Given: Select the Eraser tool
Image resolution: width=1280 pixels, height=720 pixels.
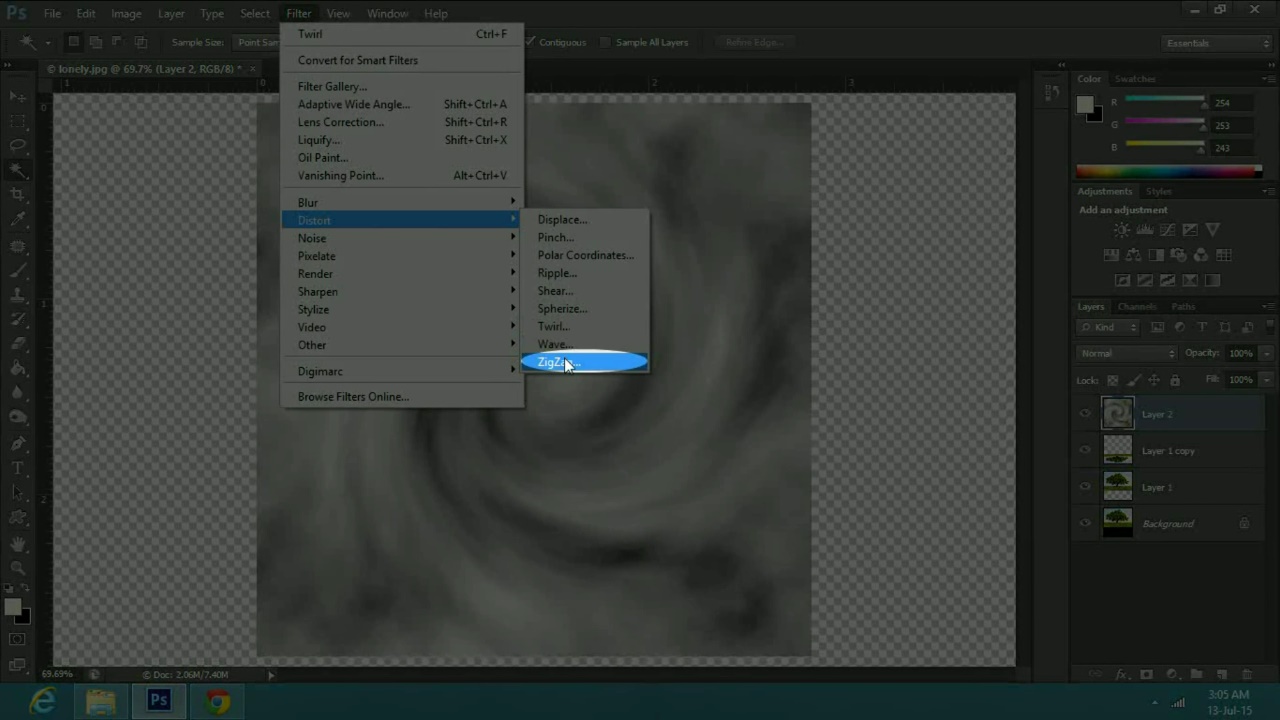Looking at the screenshot, I should (x=18, y=344).
